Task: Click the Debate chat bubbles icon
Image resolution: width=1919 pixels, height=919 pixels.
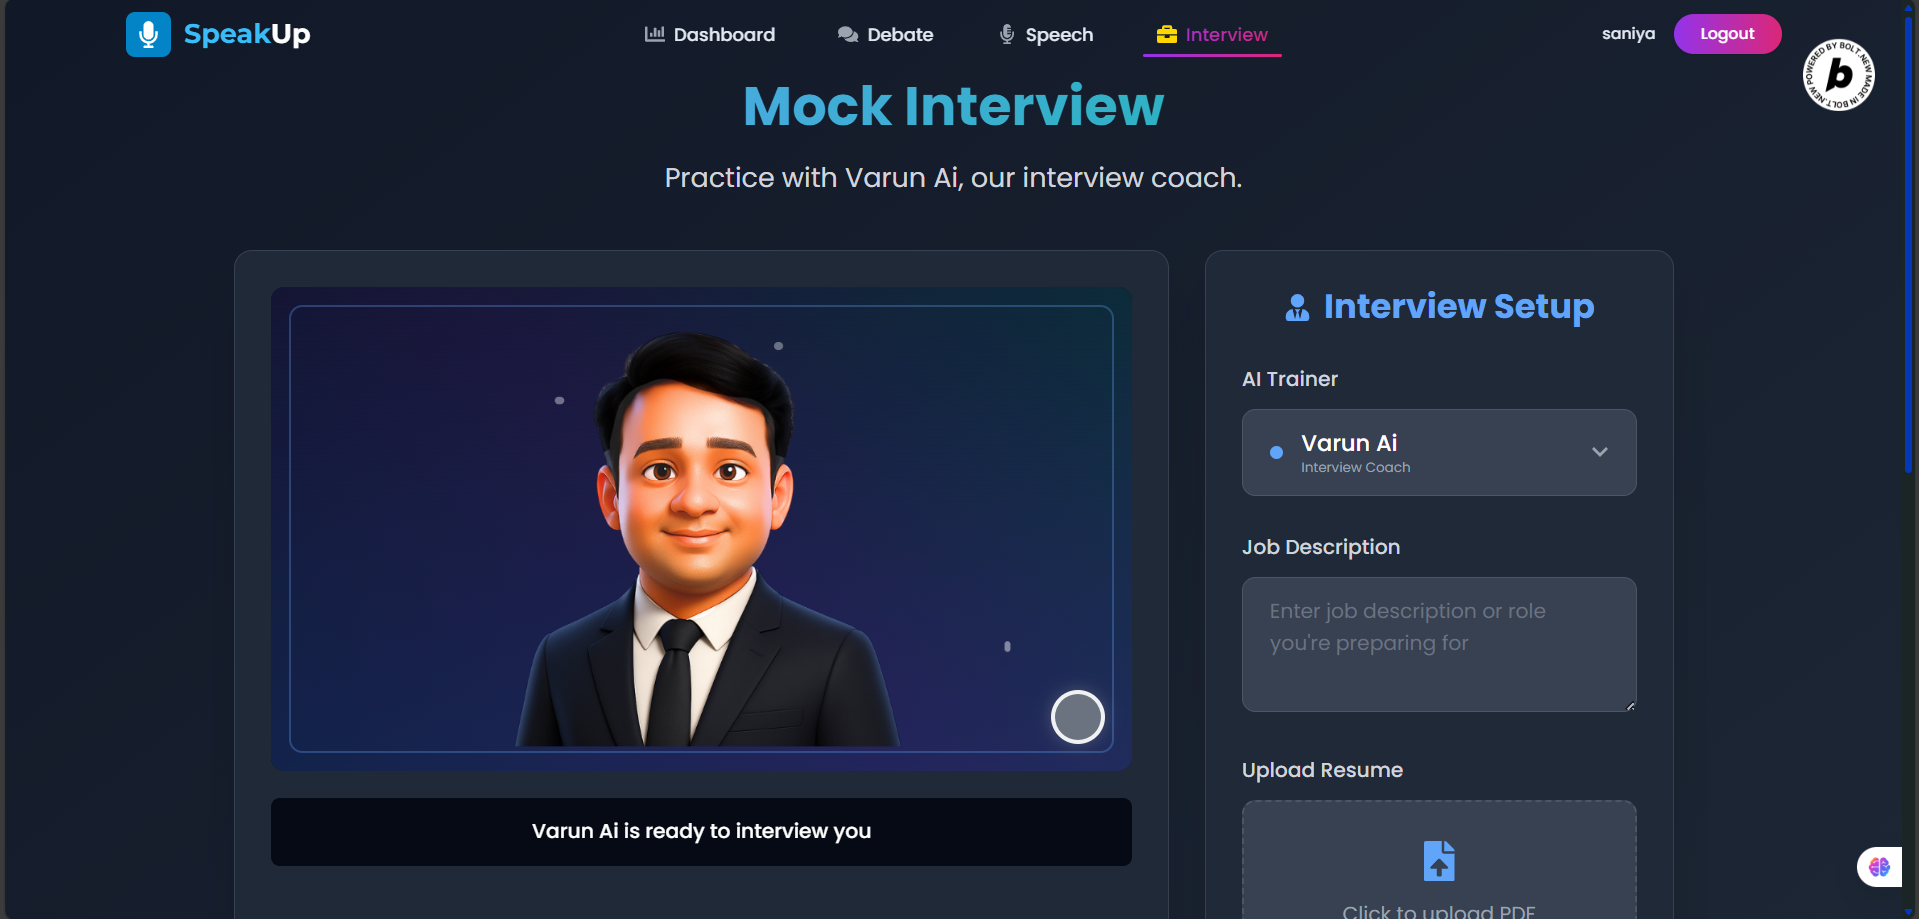Action: tap(848, 34)
